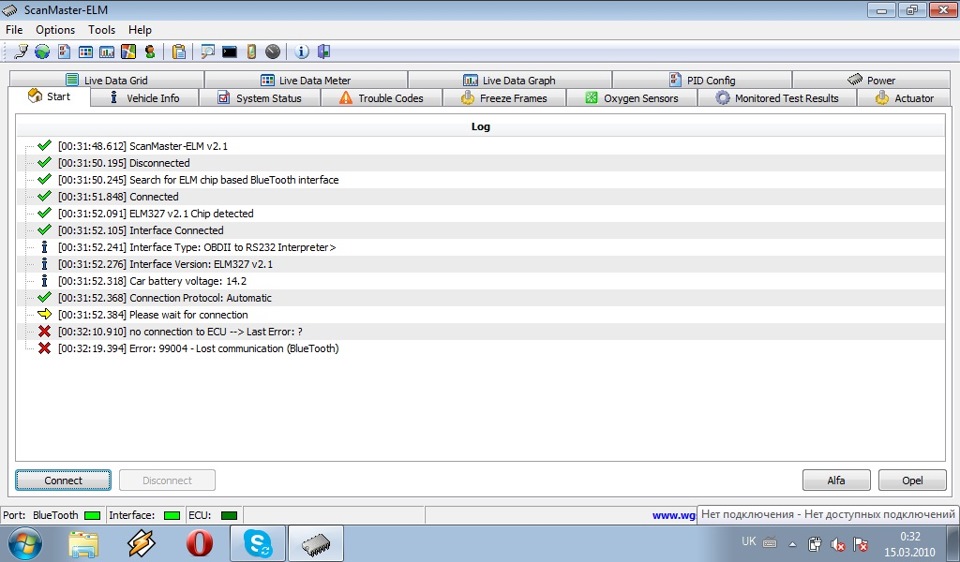
Task: Open the Help menu
Action: click(140, 29)
